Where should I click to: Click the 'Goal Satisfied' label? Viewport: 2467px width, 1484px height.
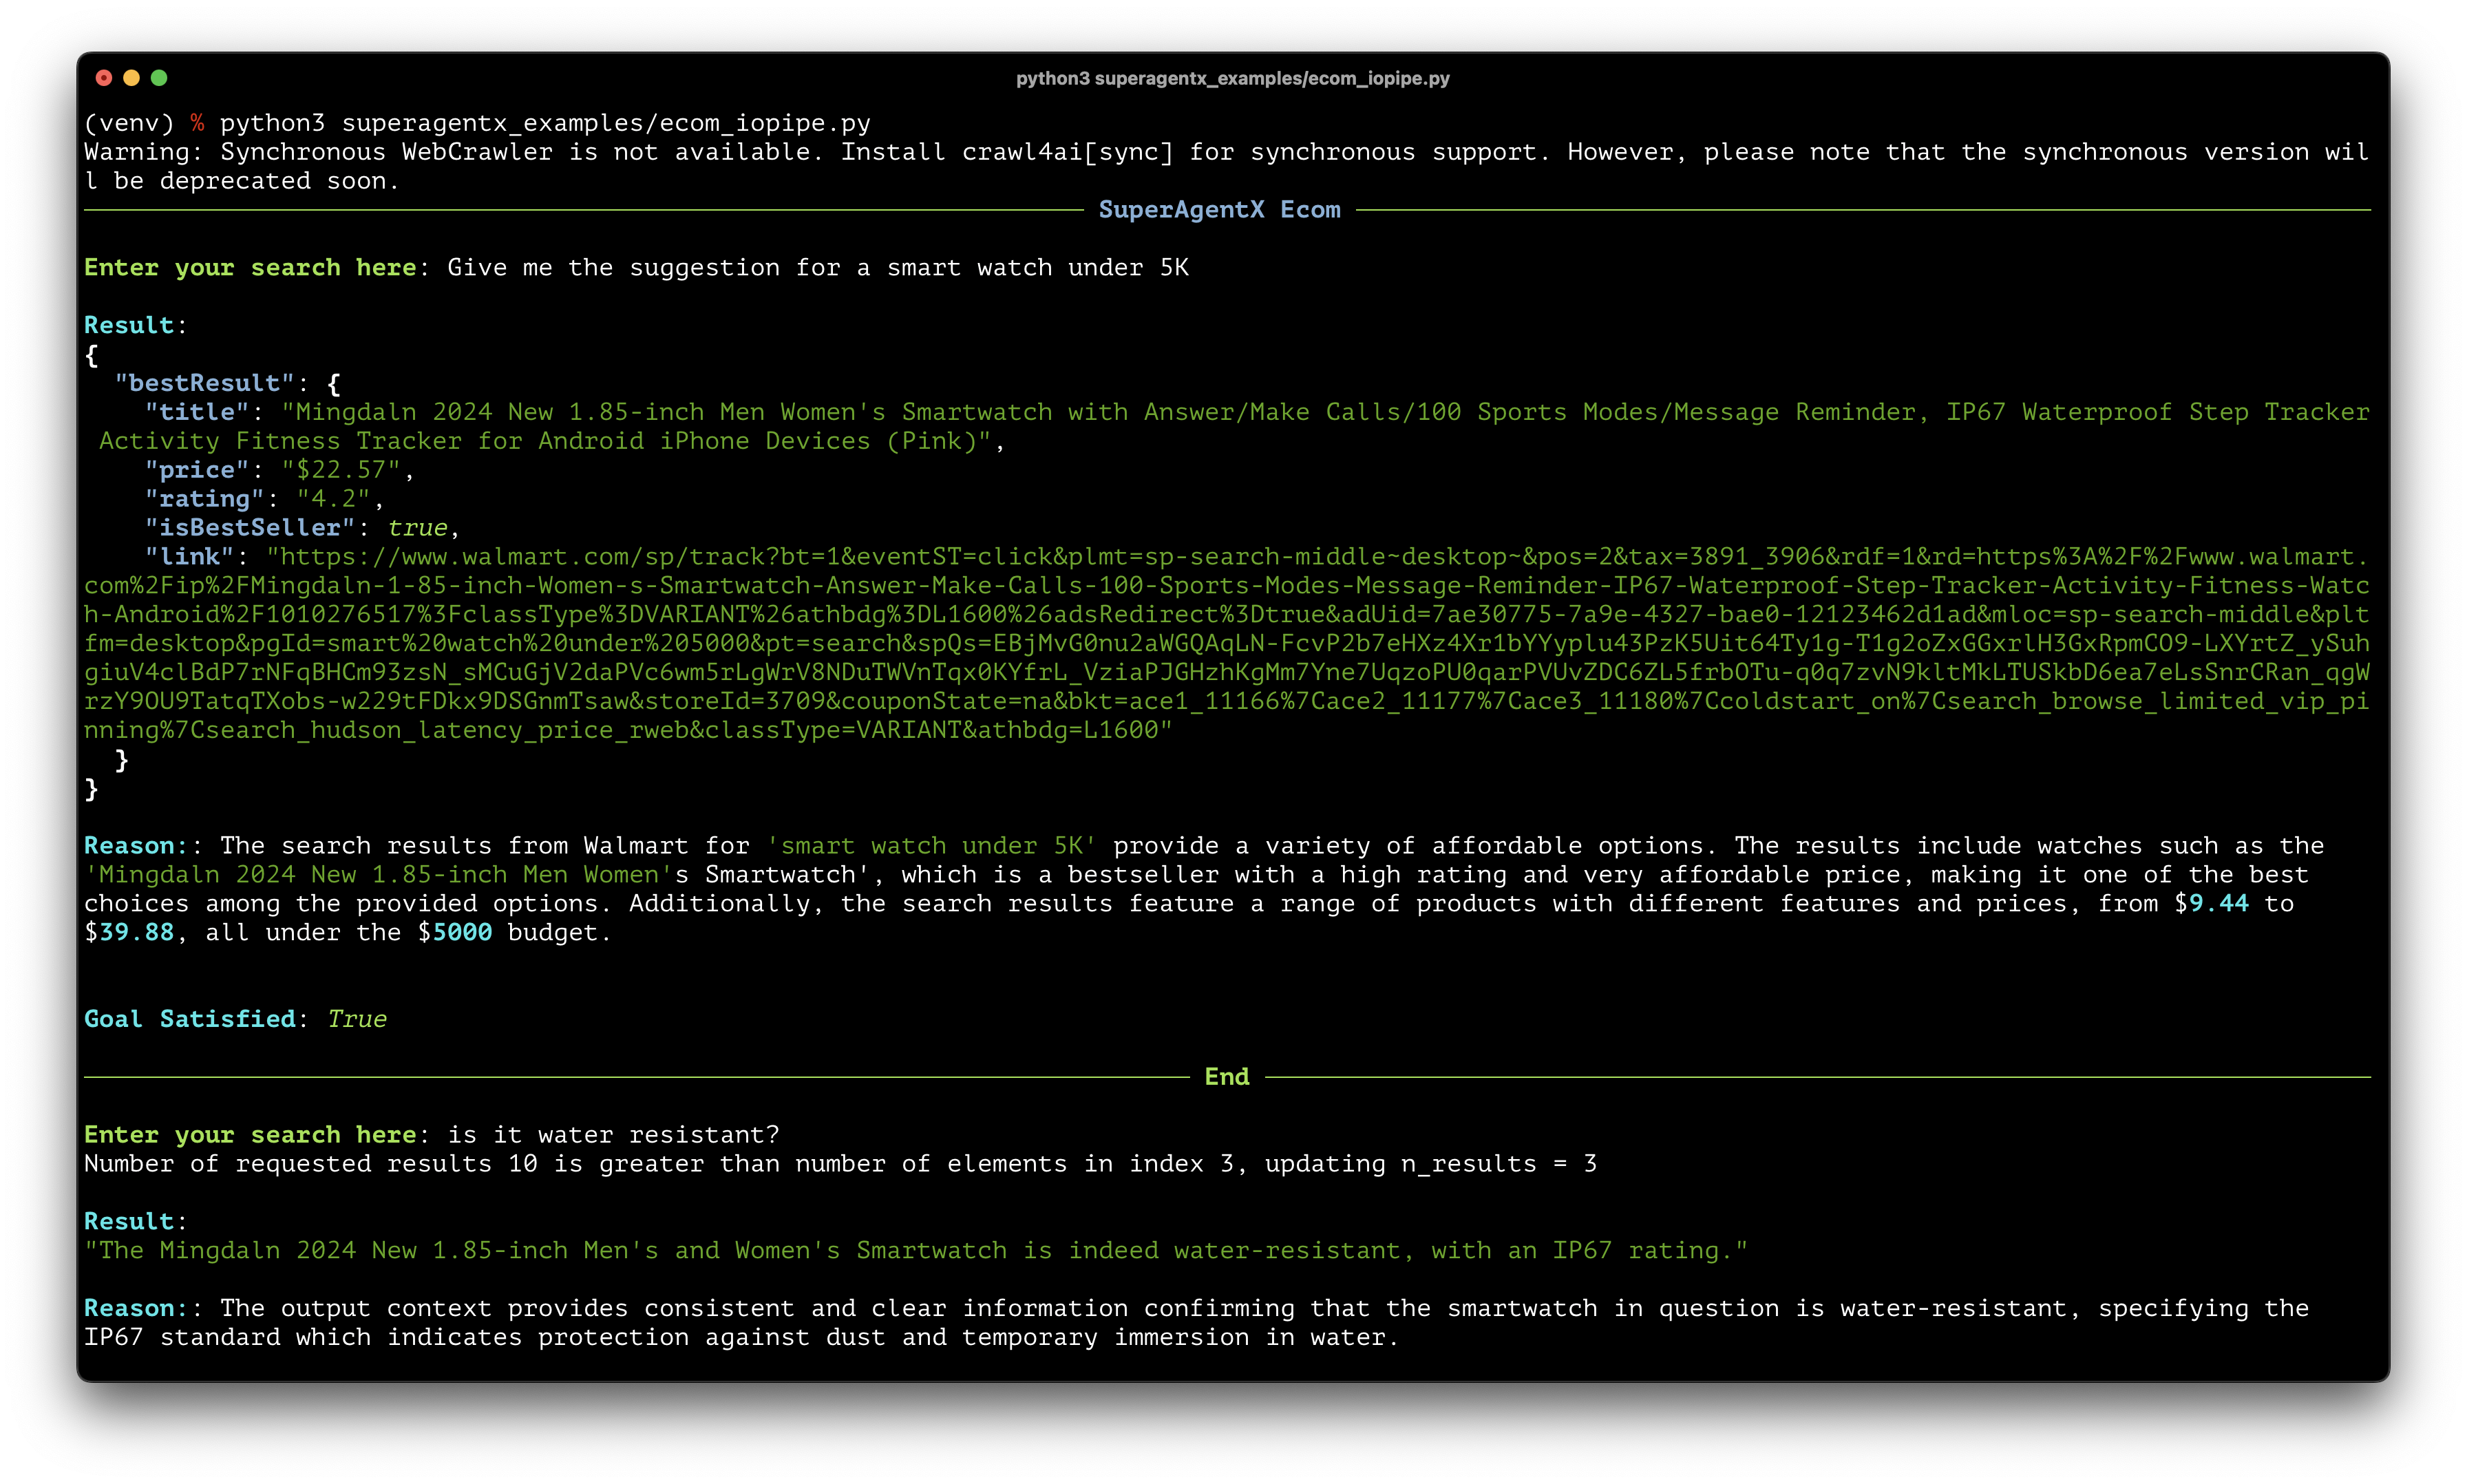pos(190,1019)
